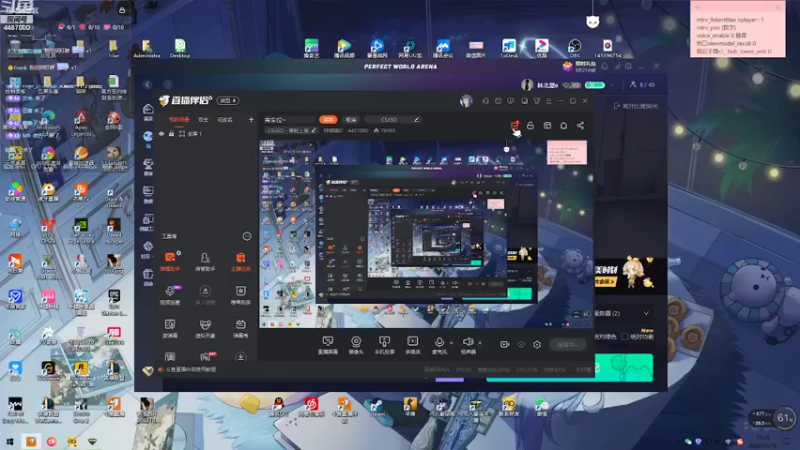Viewport: 800px width, 450px height.
Task: Toggle visibility eye of 全屏 1 source
Action: (162, 134)
